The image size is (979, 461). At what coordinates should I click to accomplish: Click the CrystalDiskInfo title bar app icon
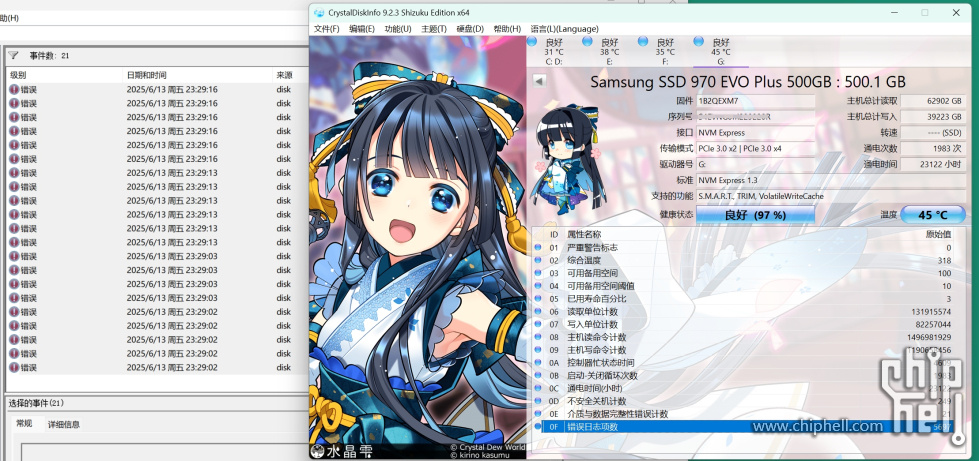[x=319, y=12]
